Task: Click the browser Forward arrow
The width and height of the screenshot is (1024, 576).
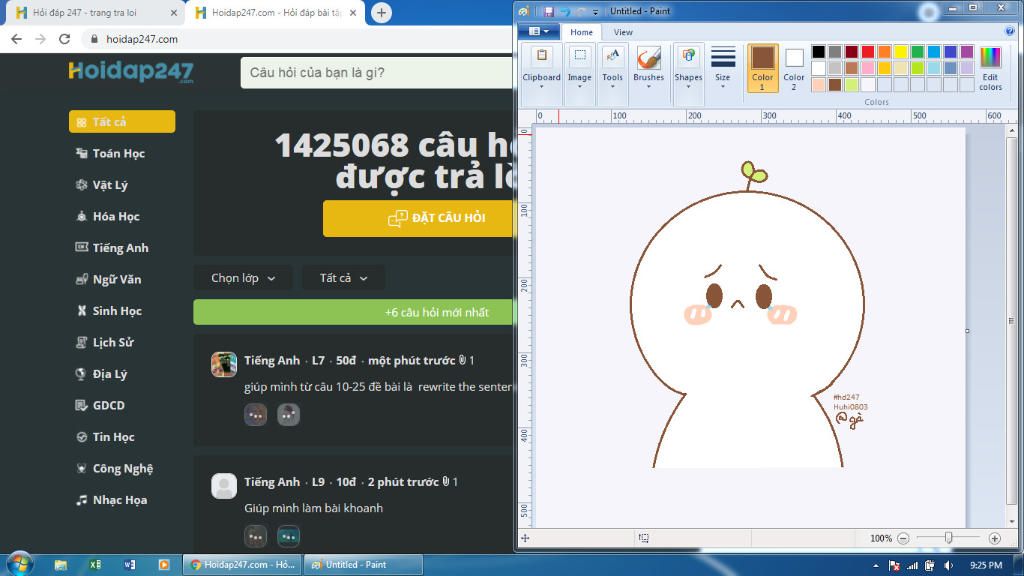Action: point(40,39)
